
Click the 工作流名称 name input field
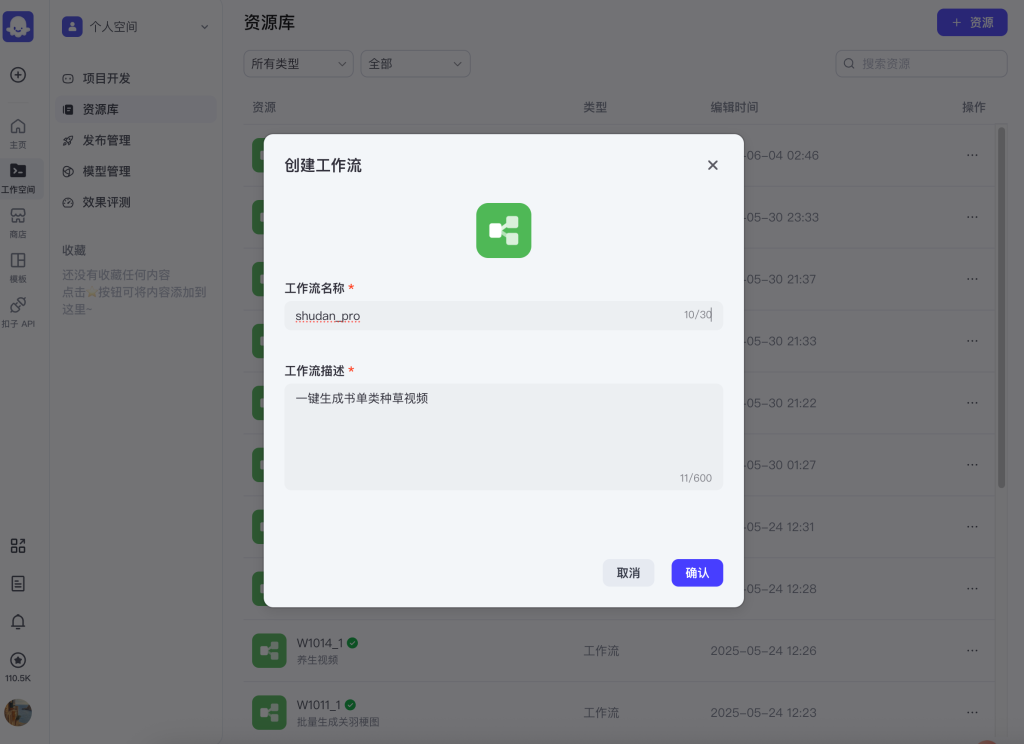[503, 314]
